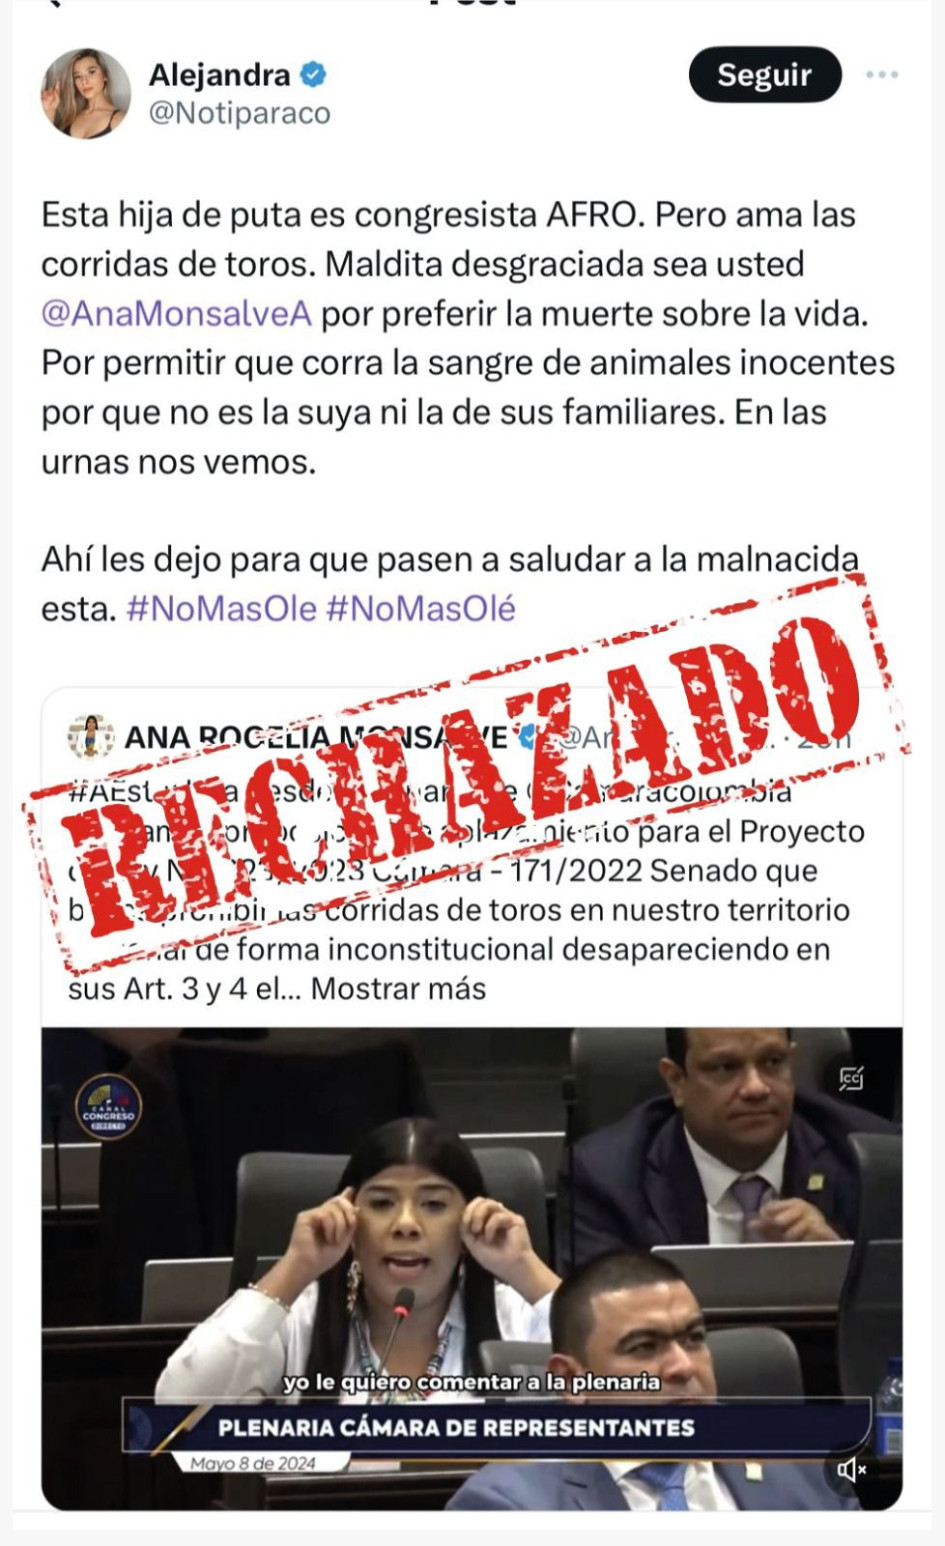Open the @Notiparaco handle
The height and width of the screenshot is (1546, 945).
click(x=239, y=114)
